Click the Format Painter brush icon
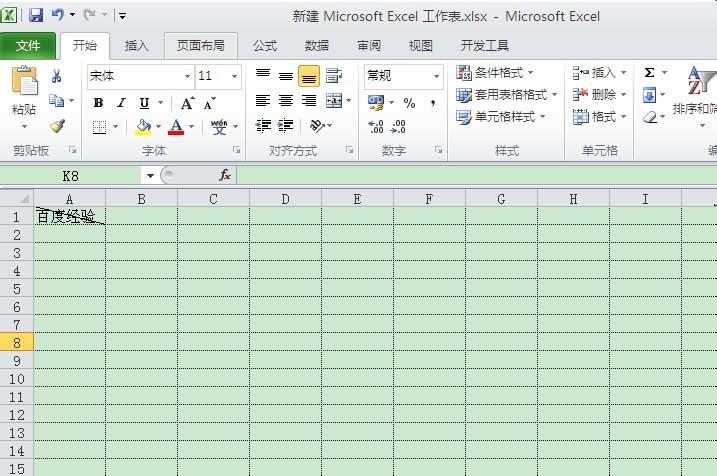This screenshot has width=717, height=476. pos(56,127)
